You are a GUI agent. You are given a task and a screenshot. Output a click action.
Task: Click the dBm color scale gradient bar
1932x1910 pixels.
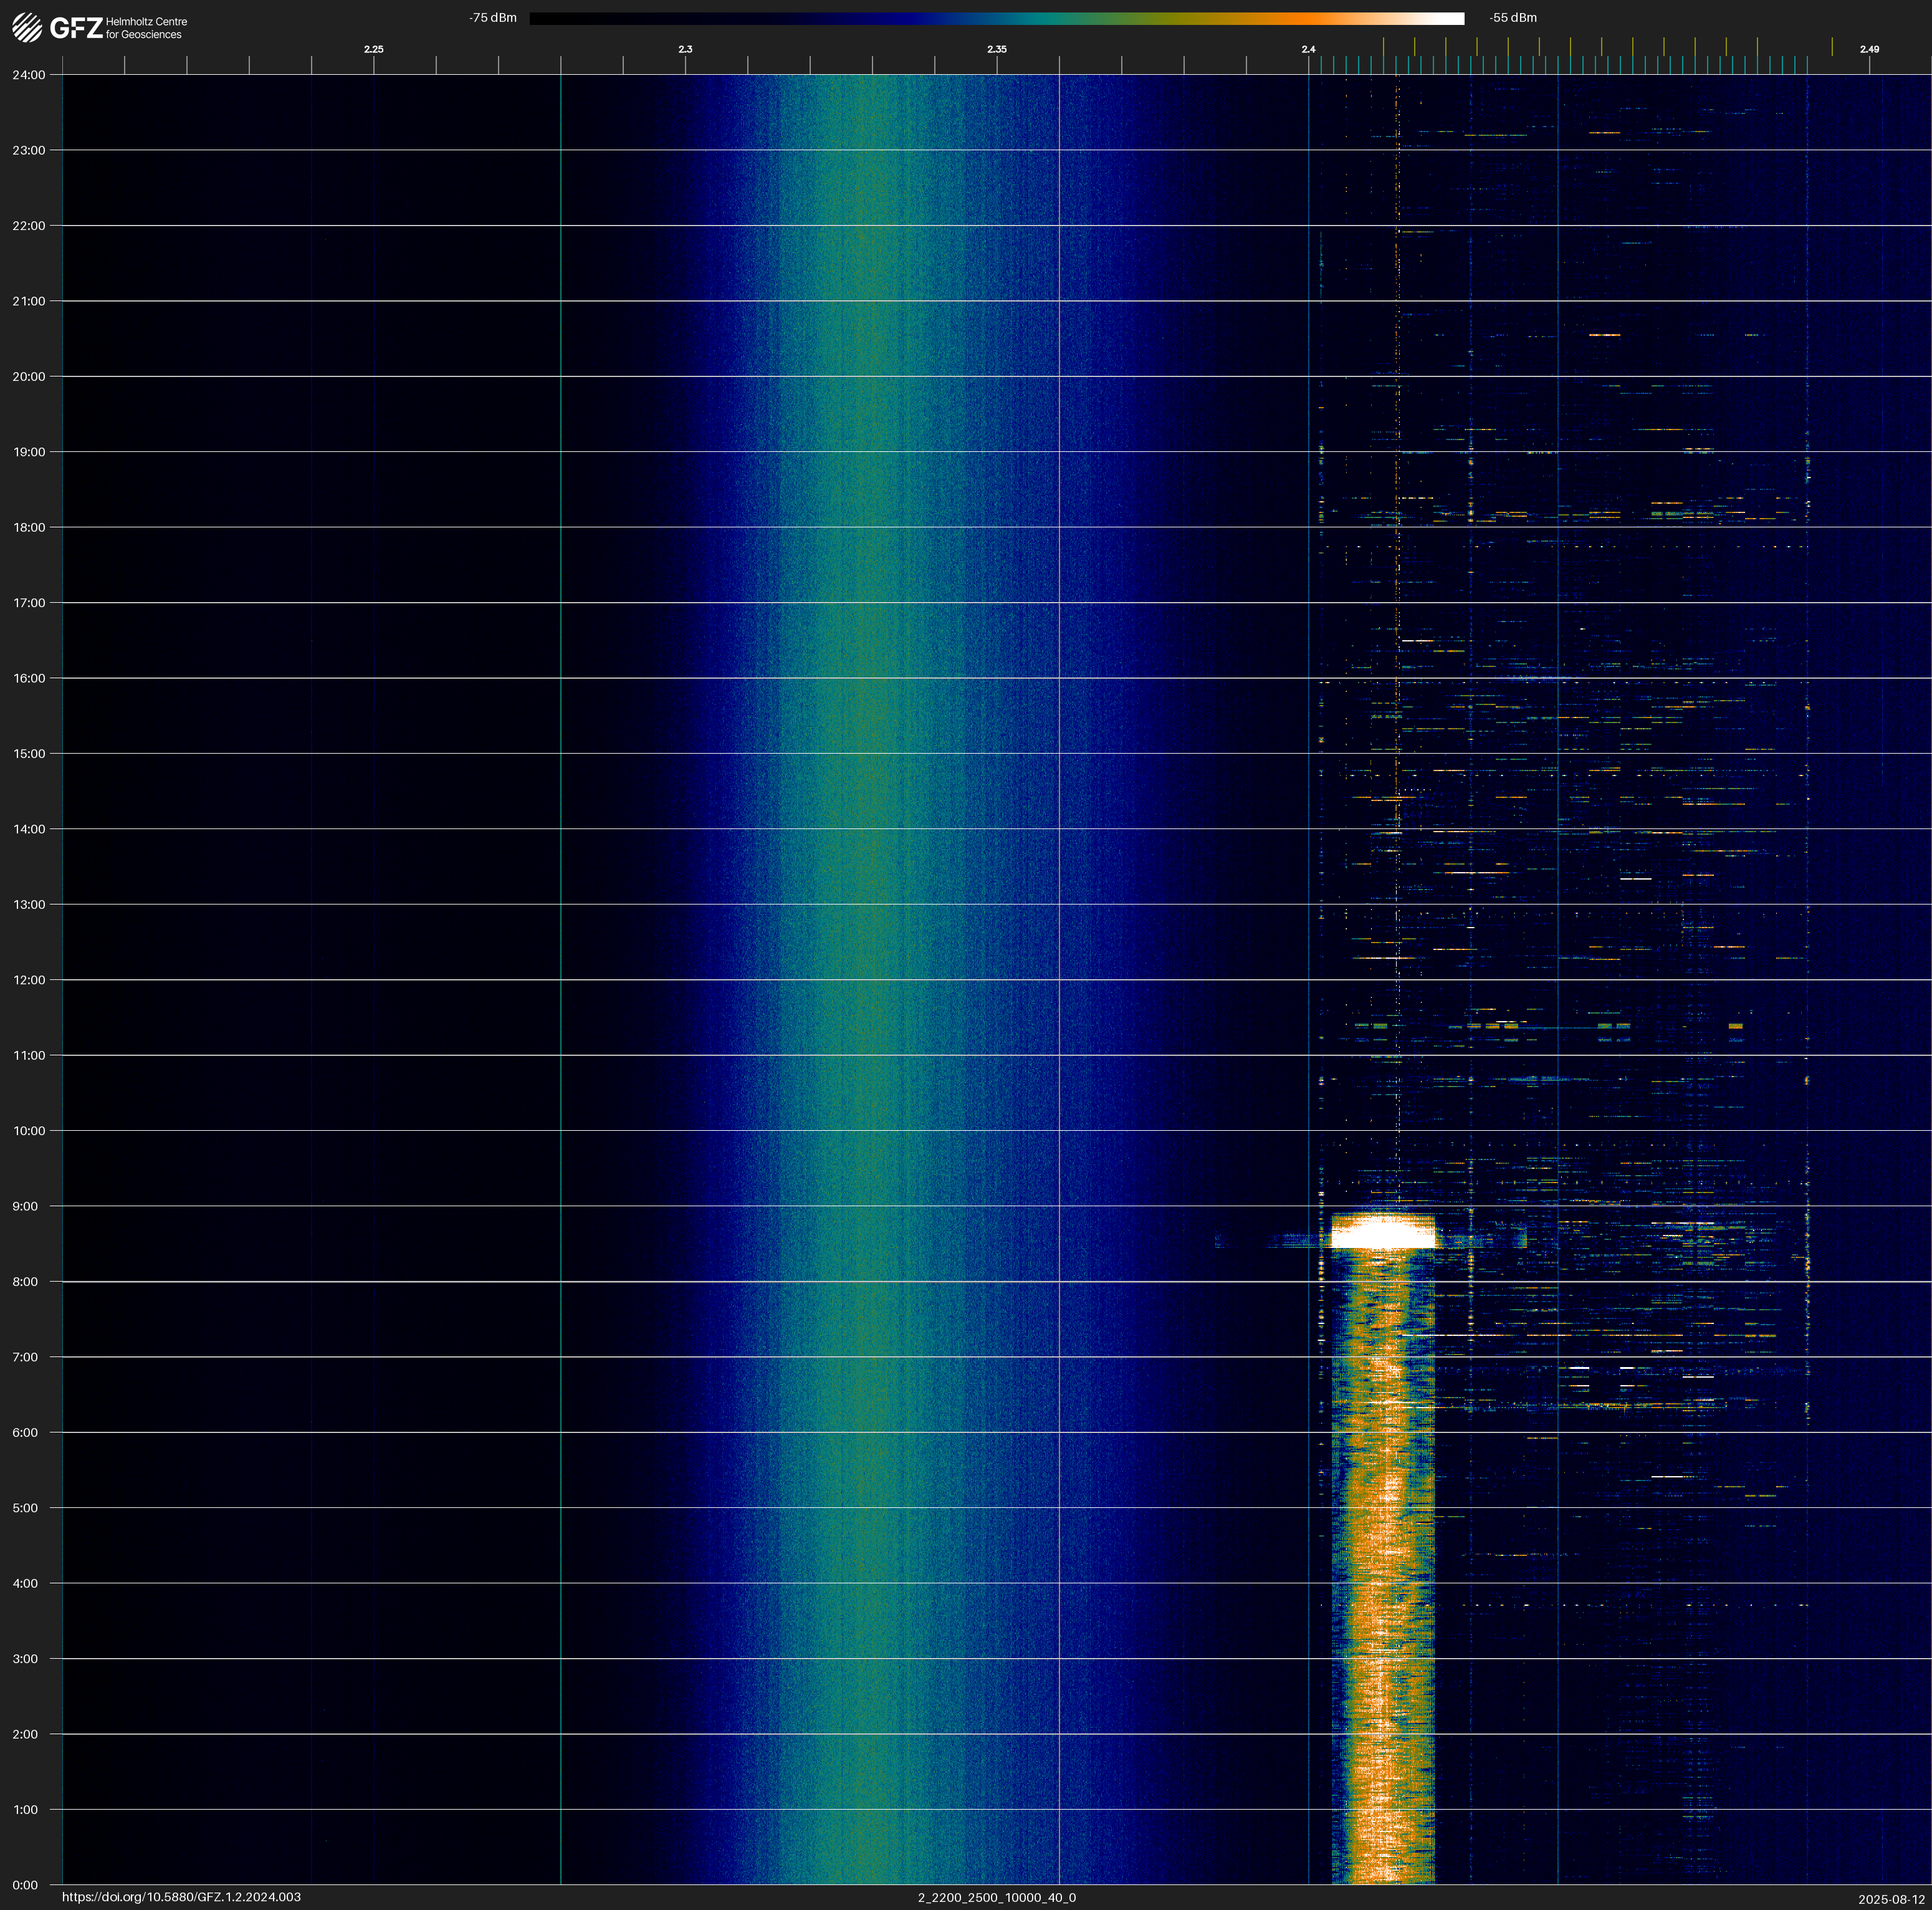click(996, 18)
